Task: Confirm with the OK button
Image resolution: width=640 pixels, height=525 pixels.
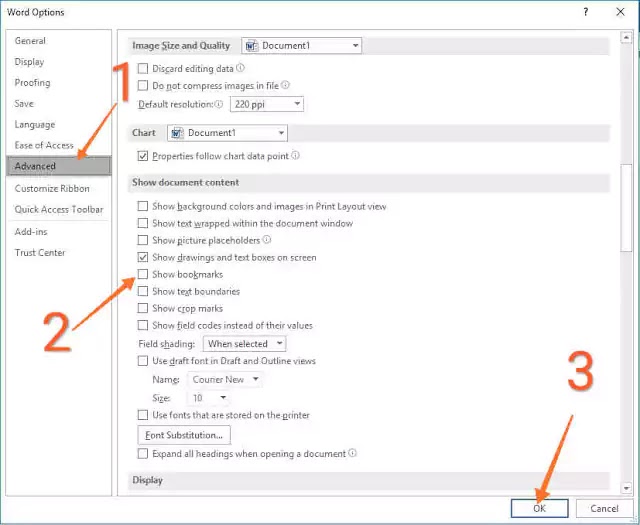Action: (x=539, y=508)
